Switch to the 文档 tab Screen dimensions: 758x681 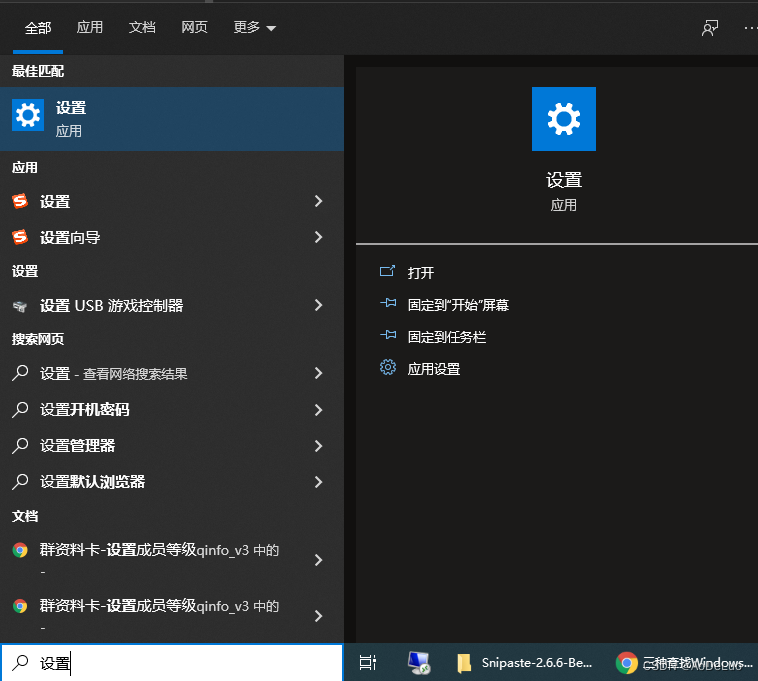tap(142, 28)
